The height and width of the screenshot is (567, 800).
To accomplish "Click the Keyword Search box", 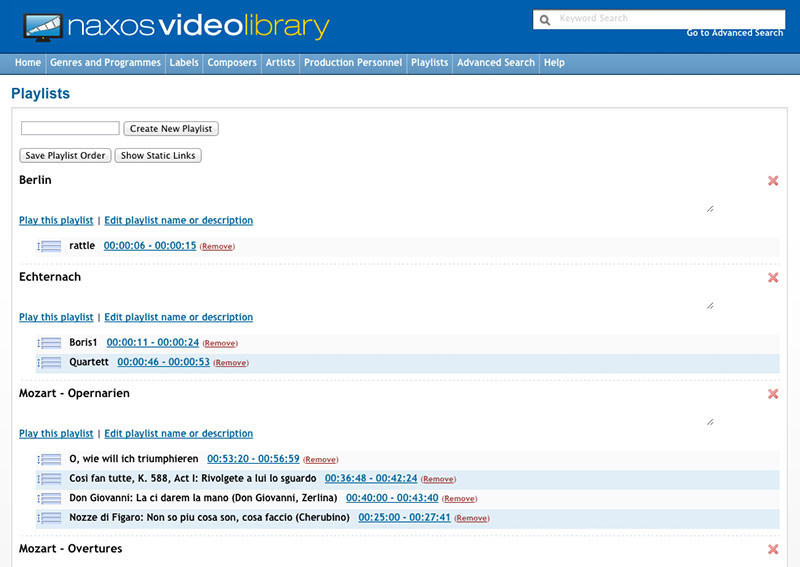I will pos(668,19).
